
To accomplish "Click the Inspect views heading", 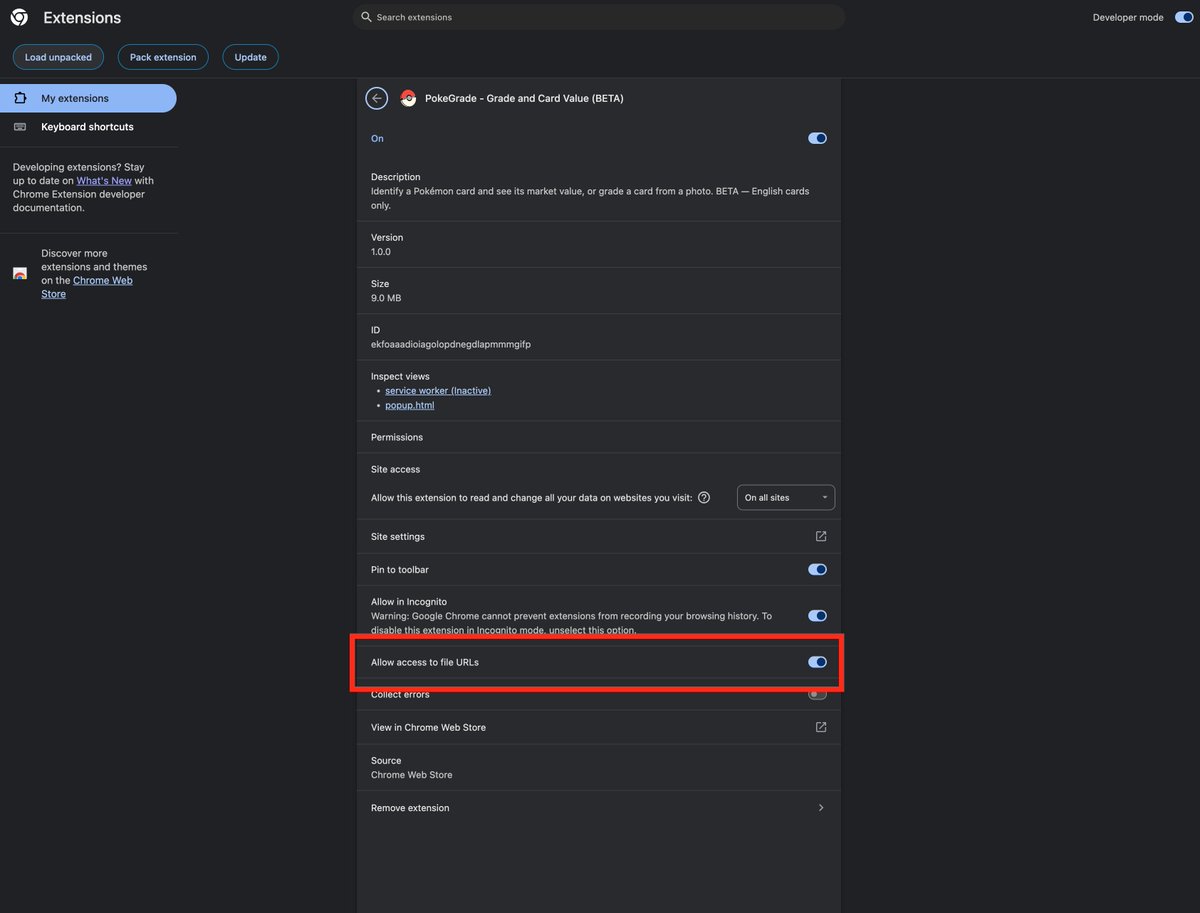I will [x=400, y=376].
